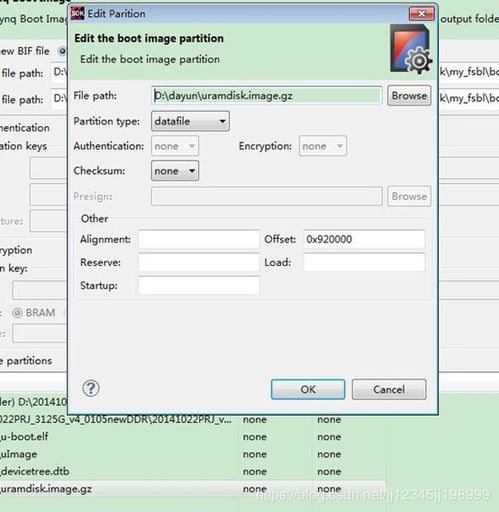Select the new BIF file radio button
This screenshot has width=499, height=512.
tap(62, 51)
